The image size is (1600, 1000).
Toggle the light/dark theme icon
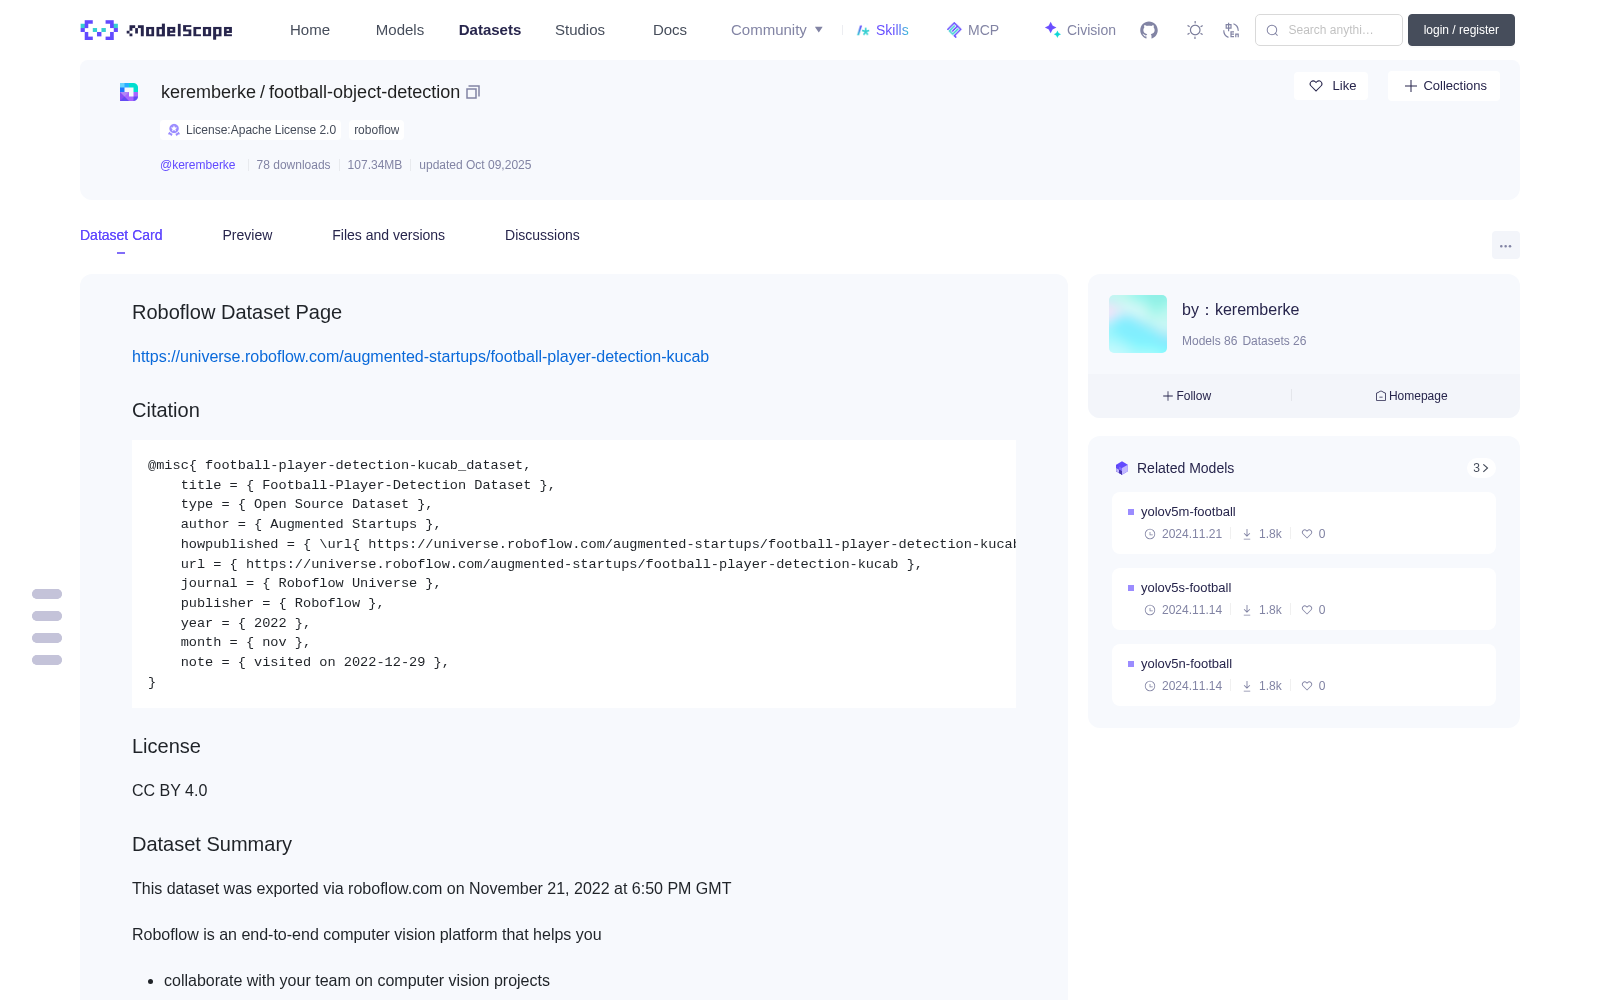point(1195,30)
